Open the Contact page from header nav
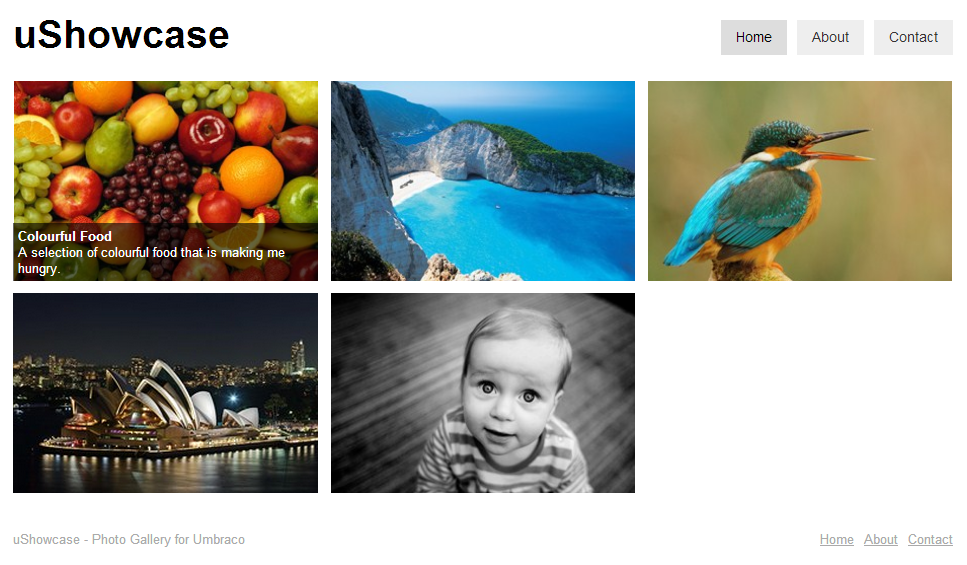Screen dimensions: 967x565 (x=913, y=38)
